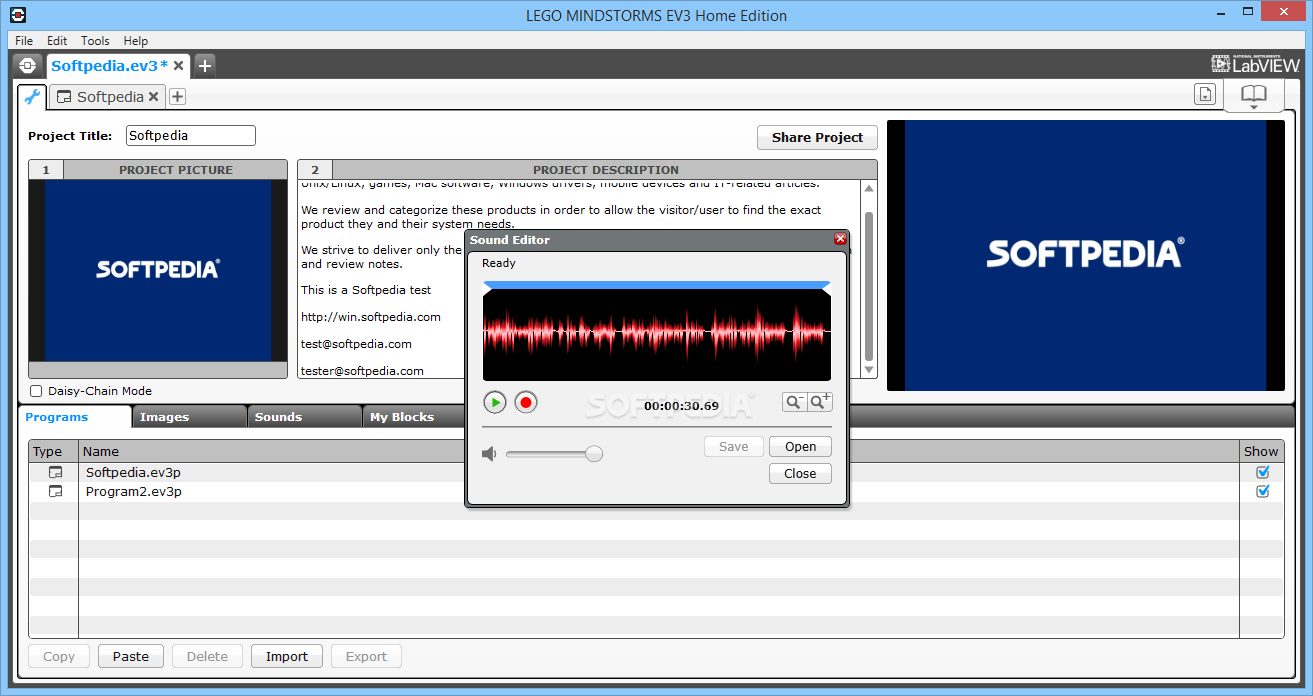
Task: Click the http://win.softpedia.com text
Action: [x=371, y=317]
